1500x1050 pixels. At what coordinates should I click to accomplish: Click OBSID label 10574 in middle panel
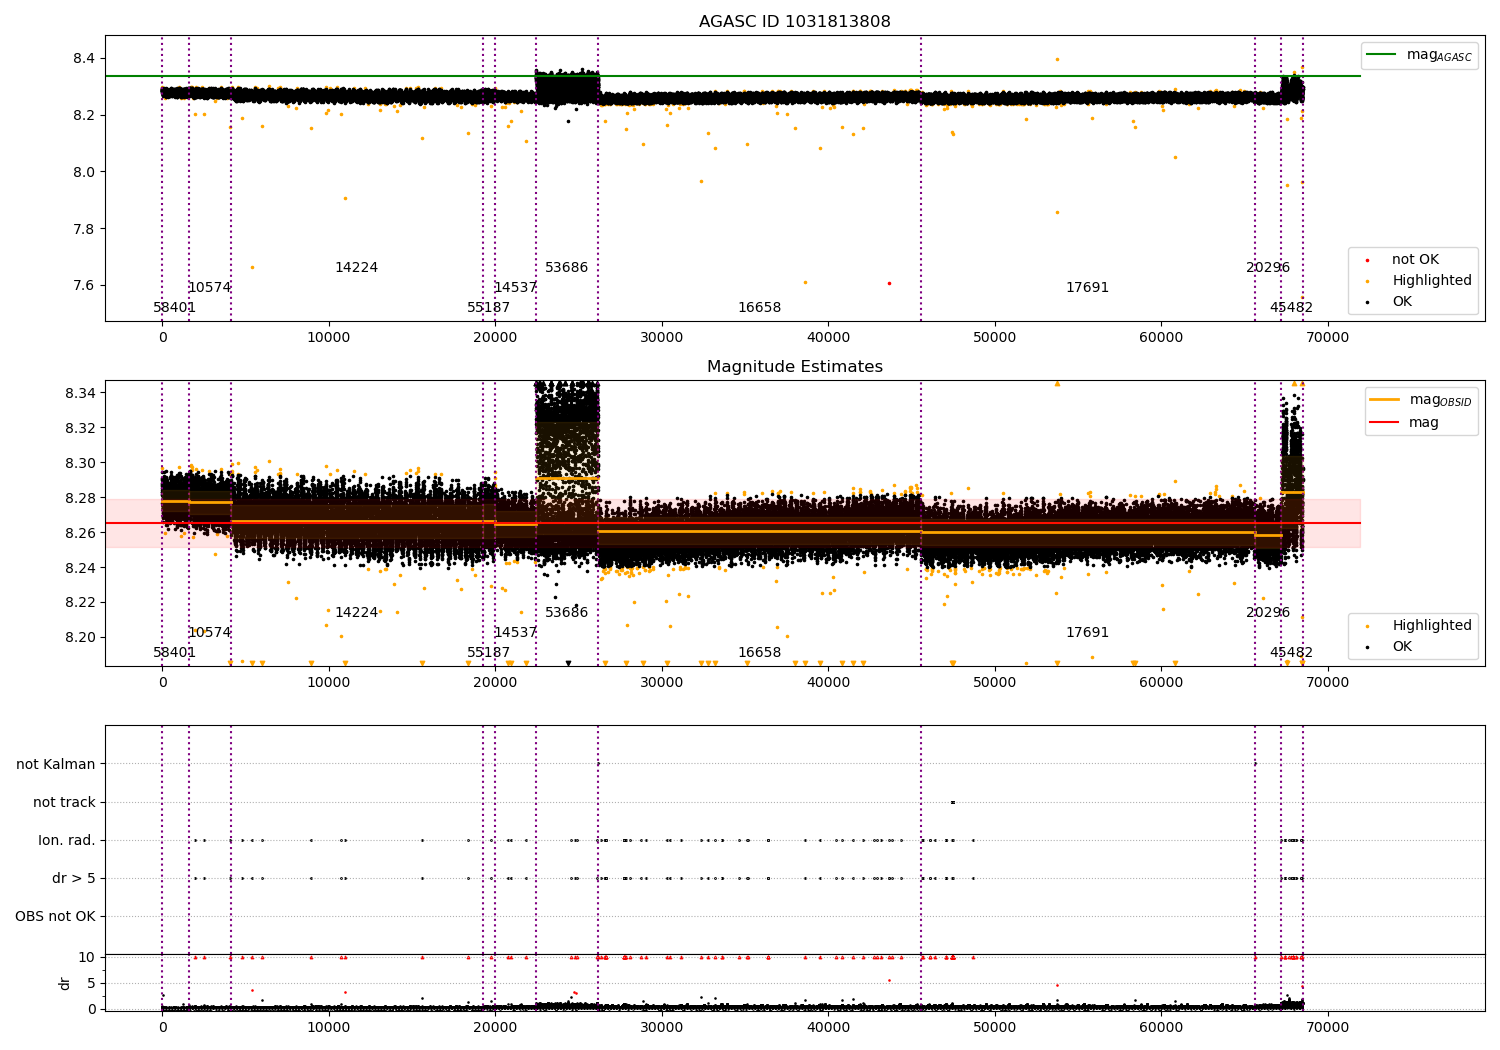210,633
